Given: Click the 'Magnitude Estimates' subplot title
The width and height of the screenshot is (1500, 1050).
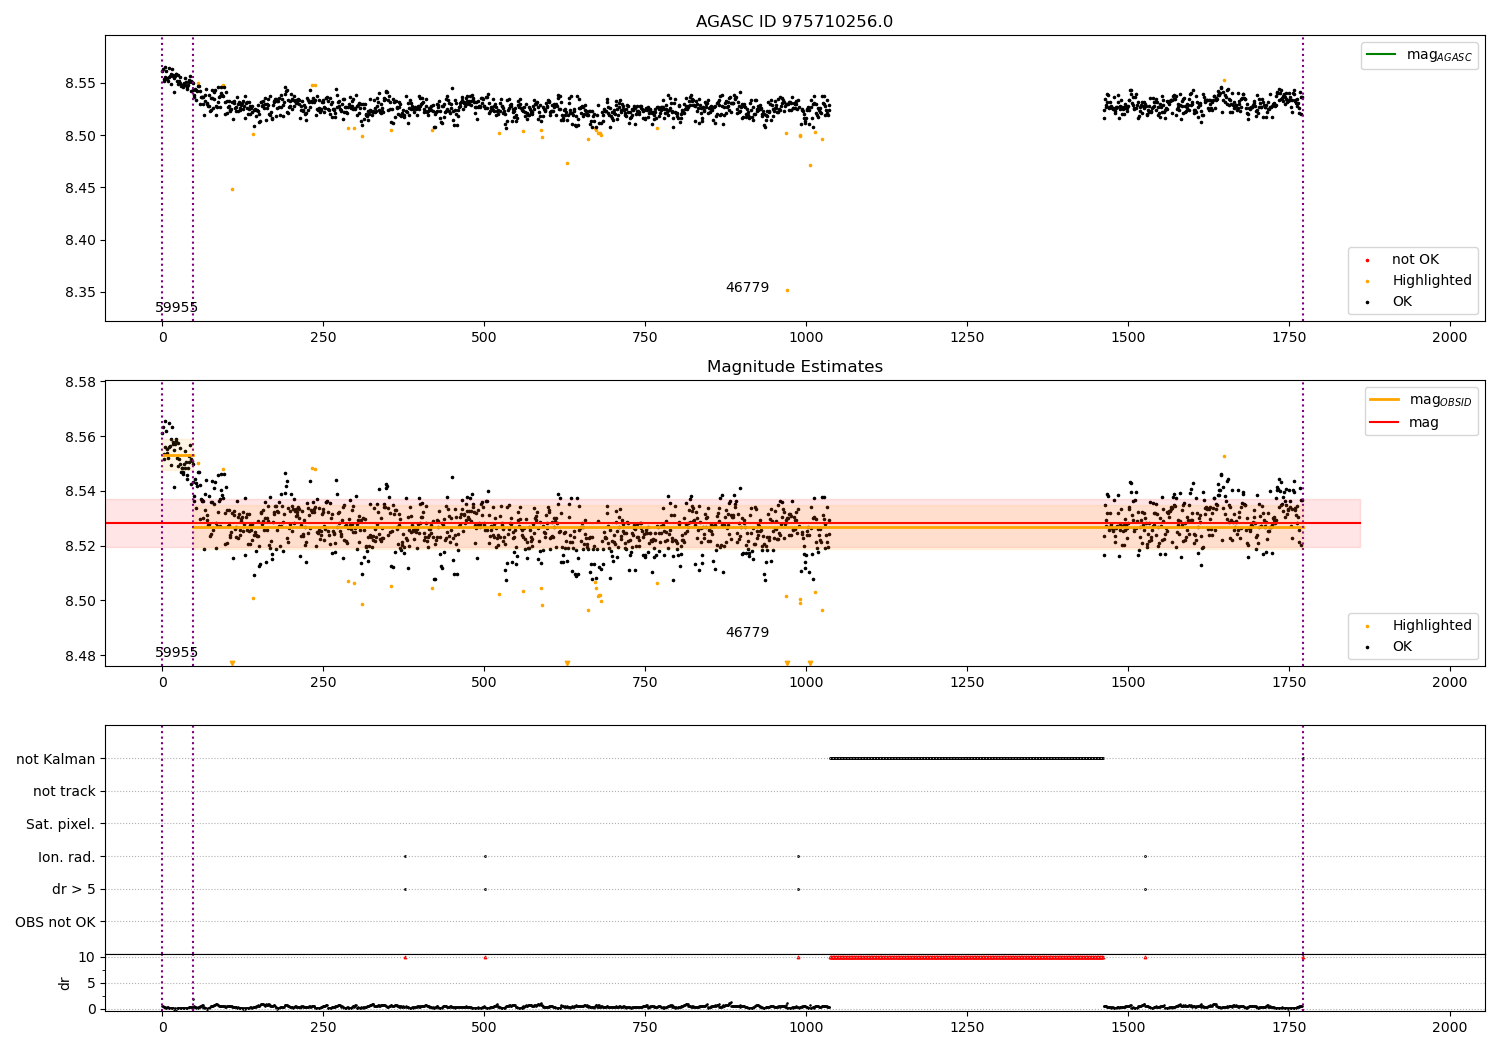Looking at the screenshot, I should (794, 367).
